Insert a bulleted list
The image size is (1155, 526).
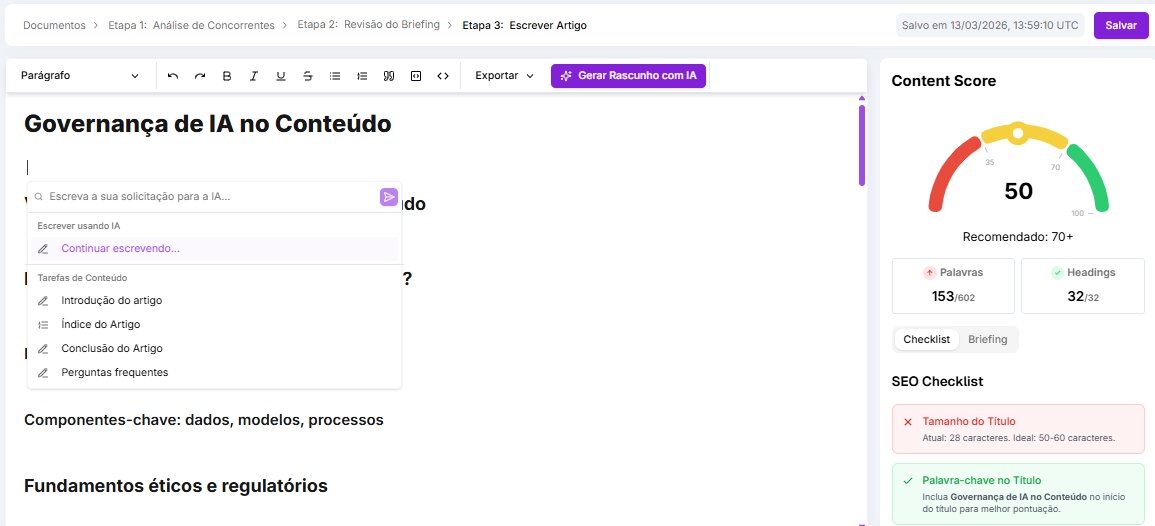tap(335, 76)
